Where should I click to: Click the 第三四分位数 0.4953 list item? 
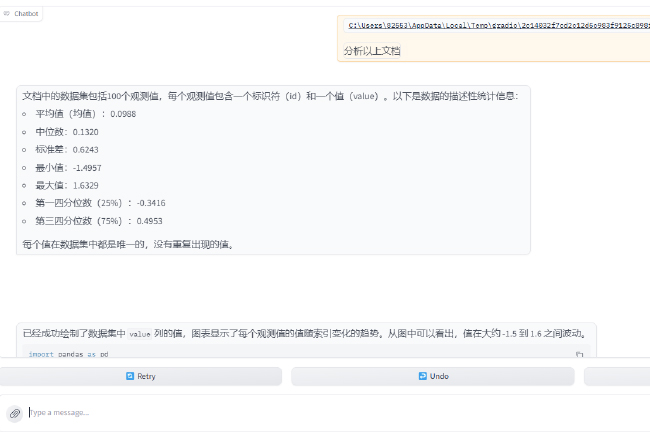click(99, 221)
